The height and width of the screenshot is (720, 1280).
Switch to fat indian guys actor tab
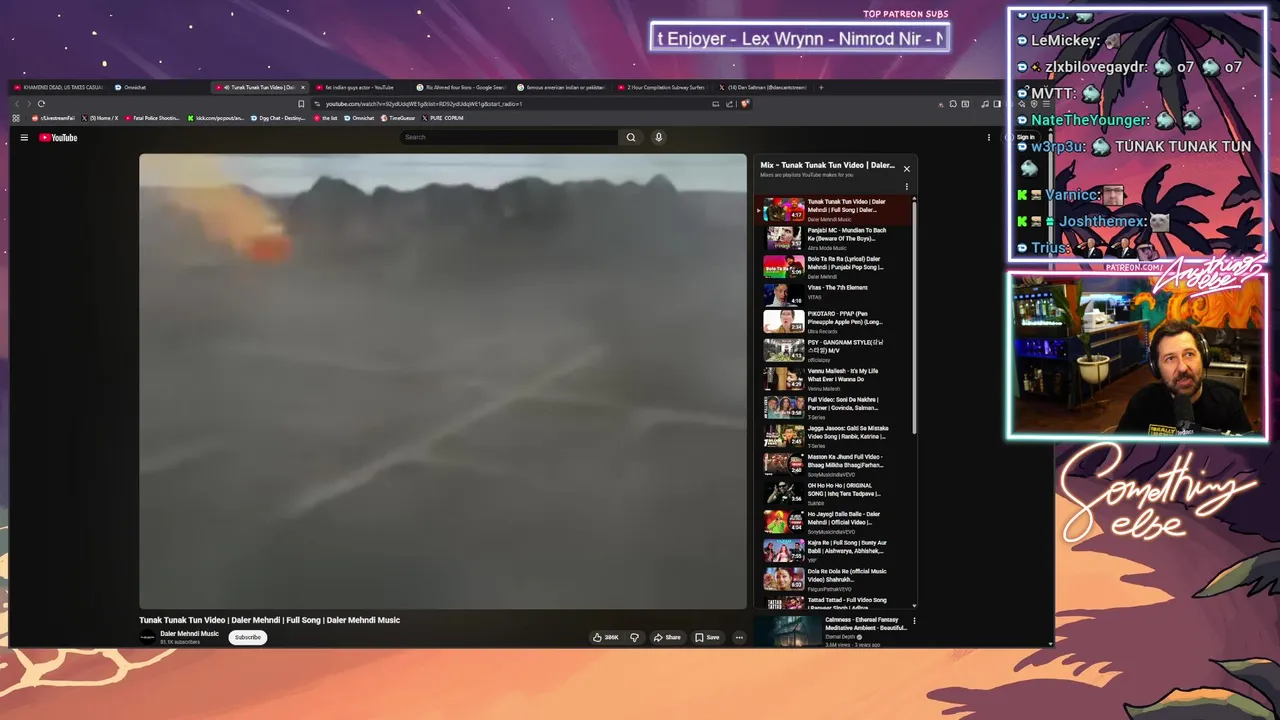(x=360, y=87)
